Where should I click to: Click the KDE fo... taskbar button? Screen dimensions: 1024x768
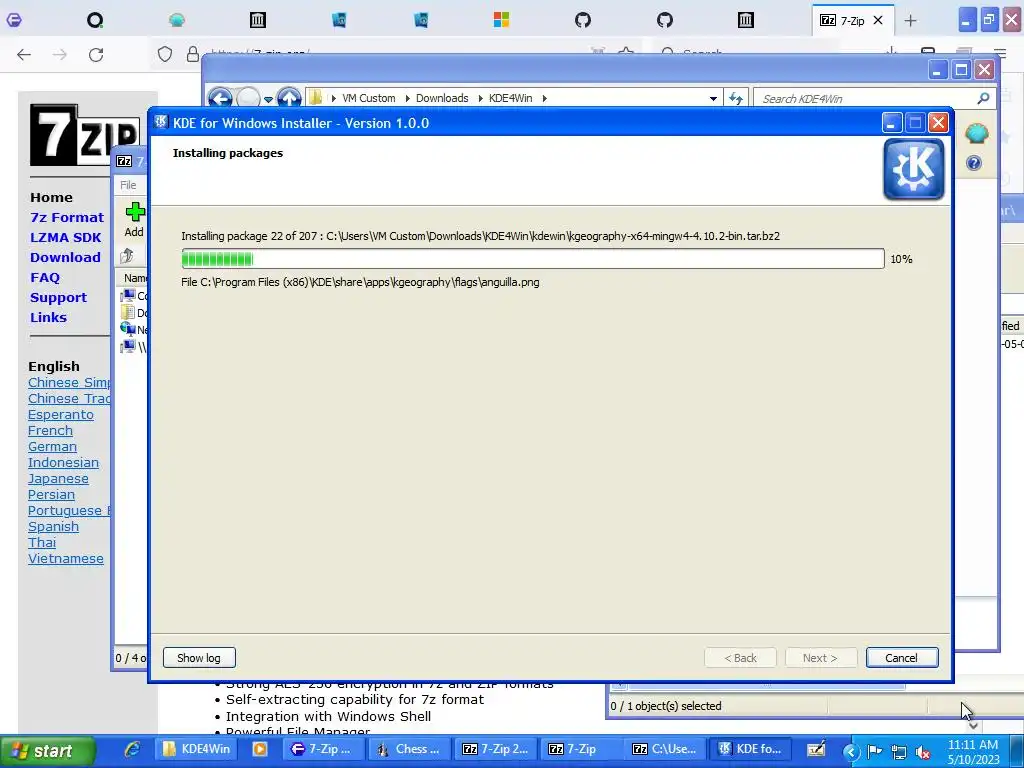pyautogui.click(x=750, y=749)
